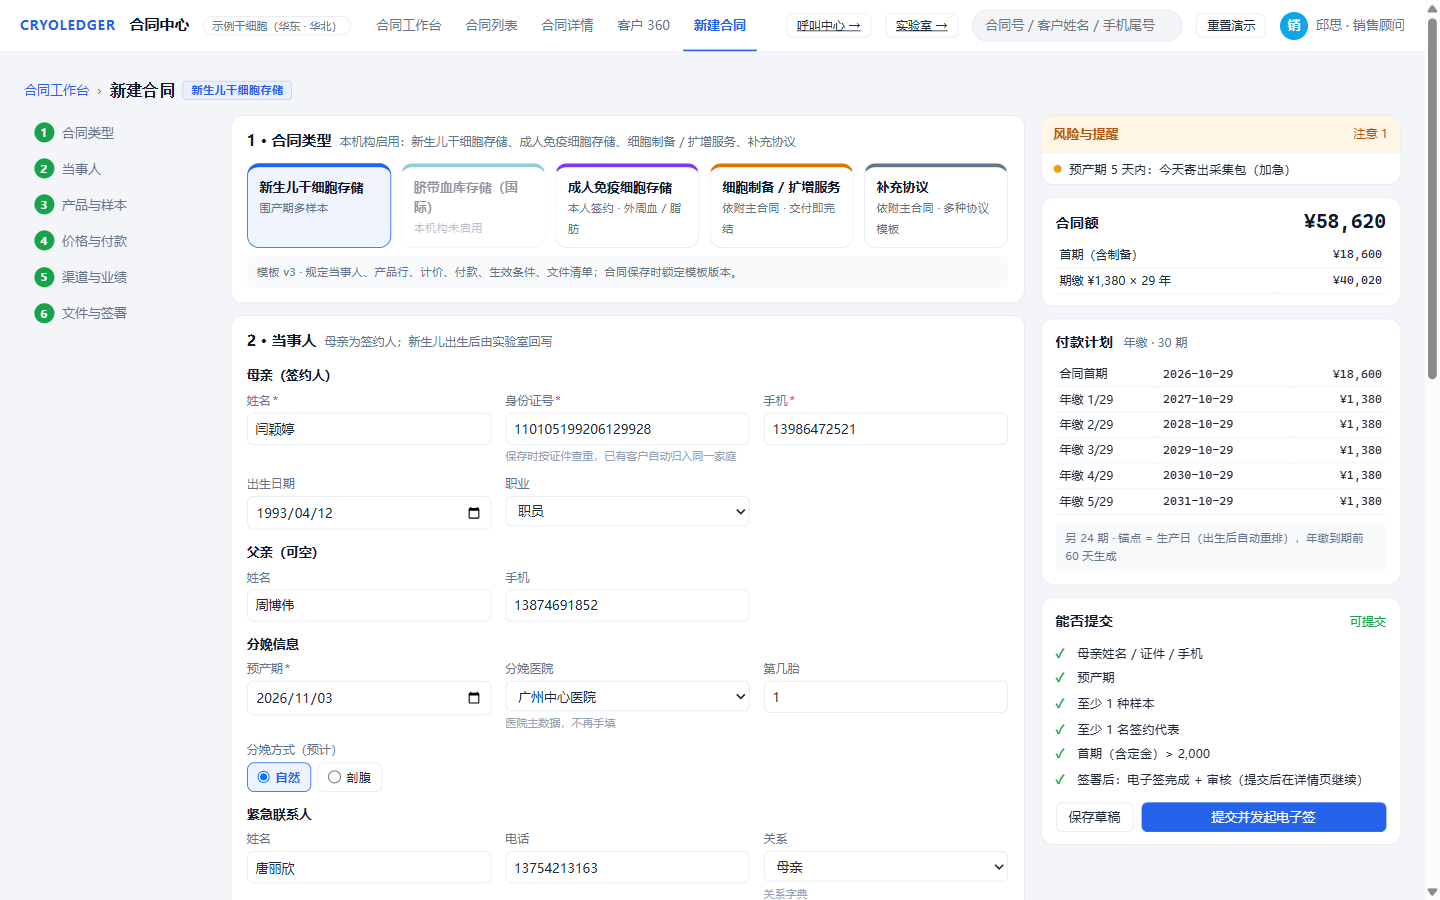Click step 3 circle for 产品与样本
This screenshot has height=900, width=1440.
(44, 205)
